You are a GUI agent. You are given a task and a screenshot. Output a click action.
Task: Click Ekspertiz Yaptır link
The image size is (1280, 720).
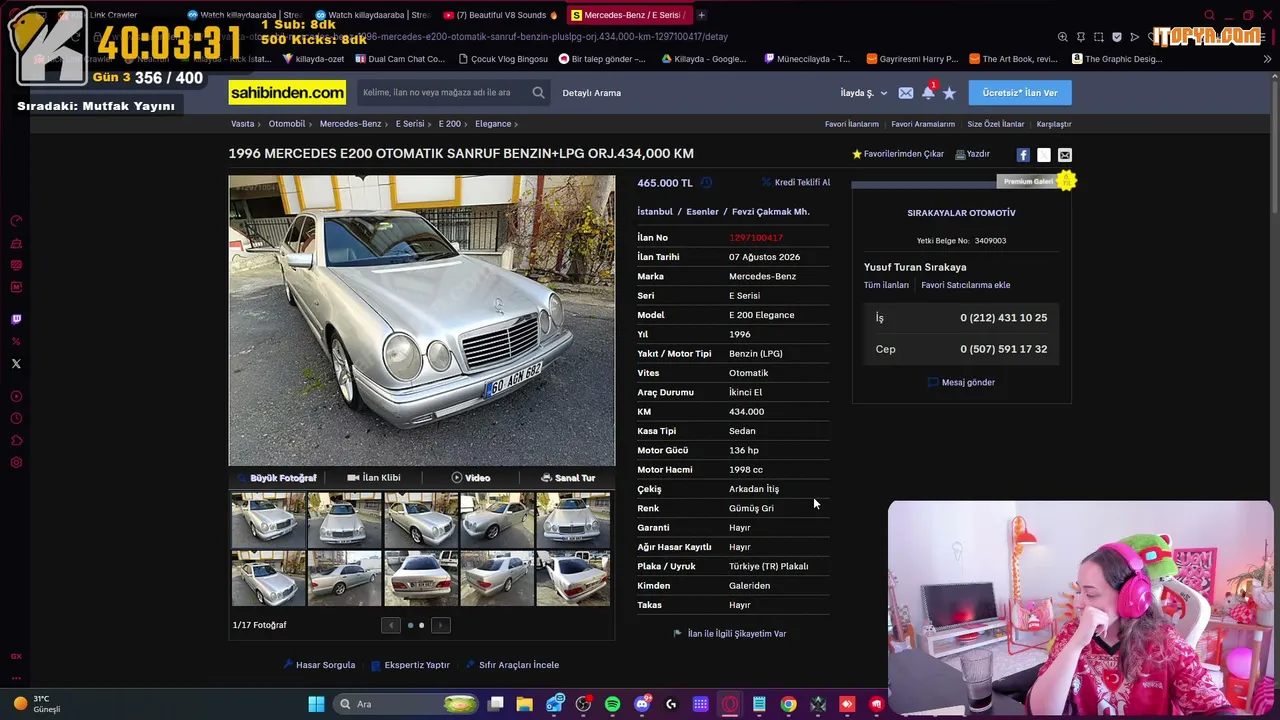click(411, 665)
